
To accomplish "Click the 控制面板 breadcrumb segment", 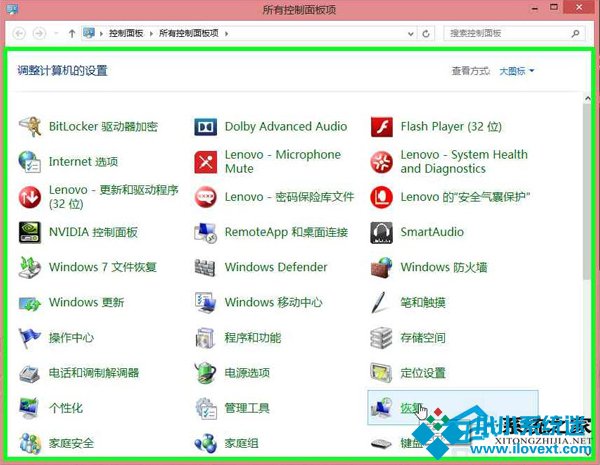I will click(126, 33).
